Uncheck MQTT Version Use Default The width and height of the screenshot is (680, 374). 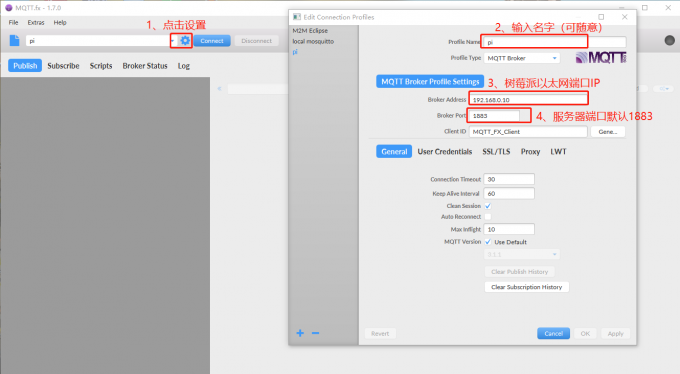click(488, 242)
